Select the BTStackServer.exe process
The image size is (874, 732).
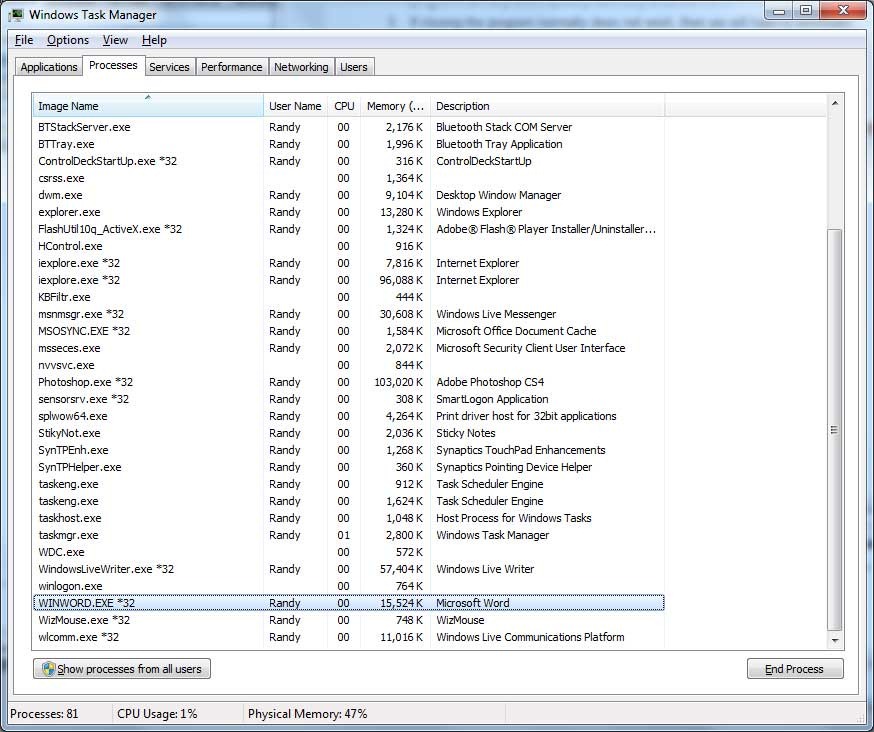point(348,127)
